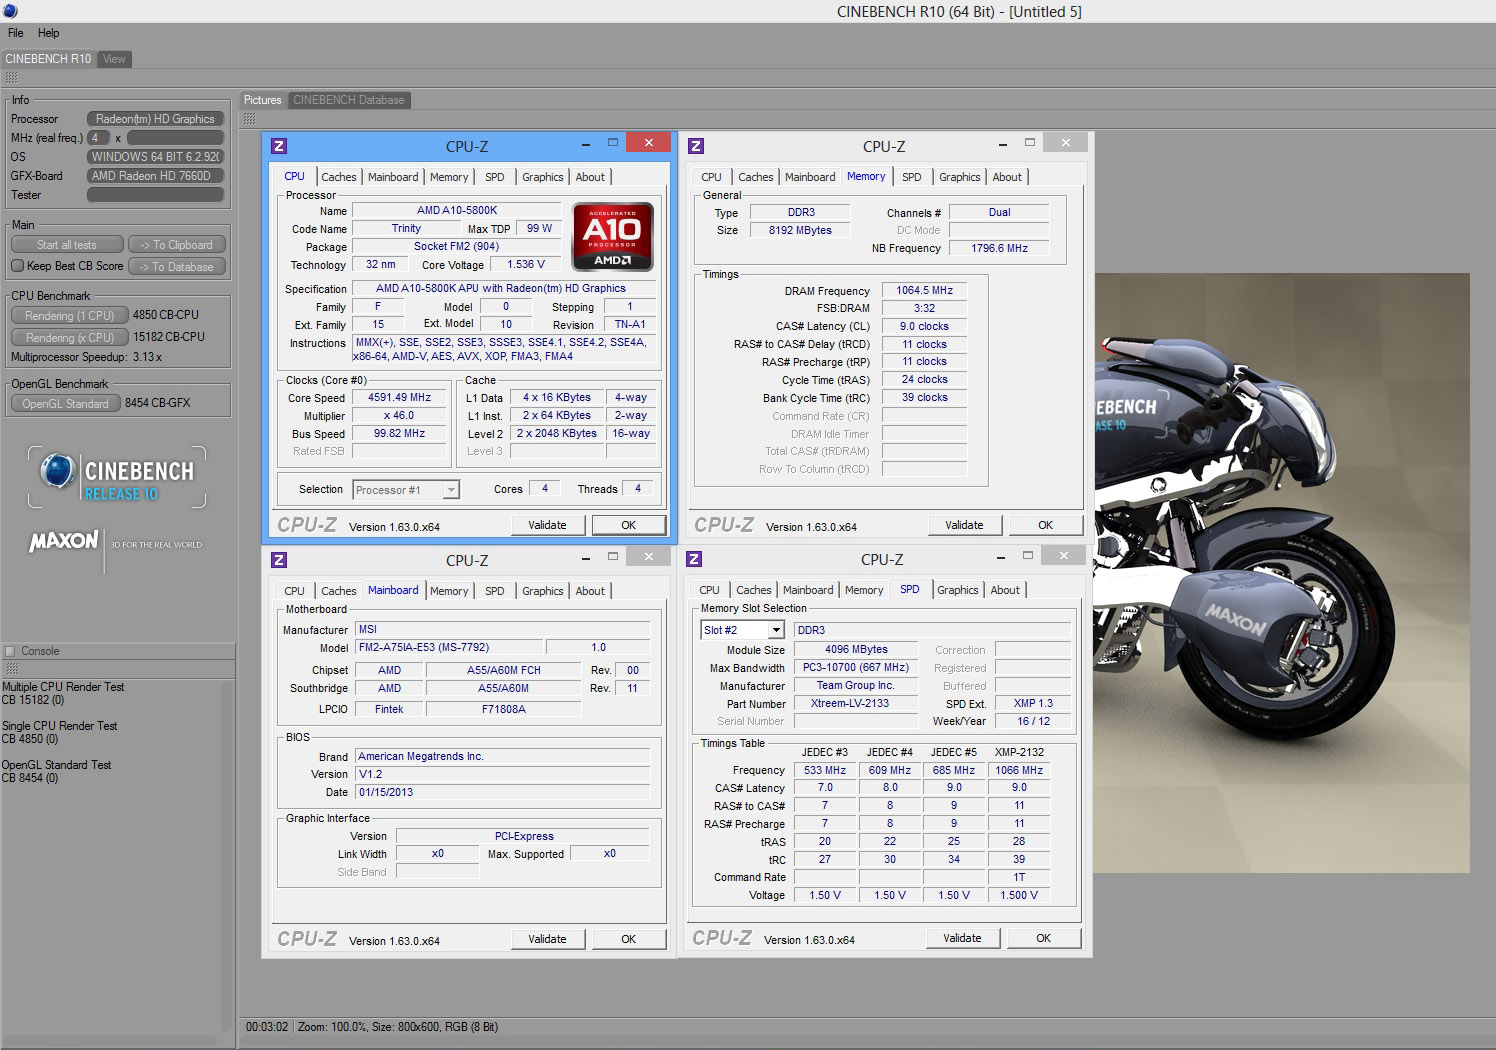Click the MAXON logo in the left panel

coord(64,542)
